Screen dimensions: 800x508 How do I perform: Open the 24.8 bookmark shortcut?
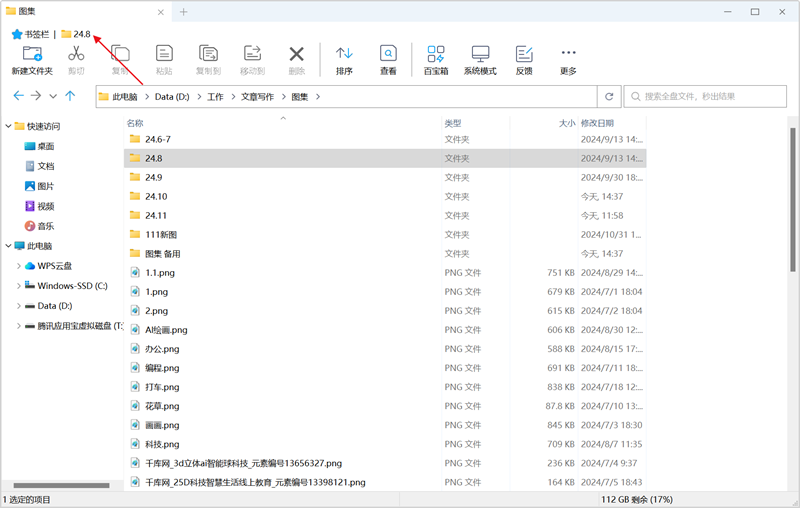76,34
